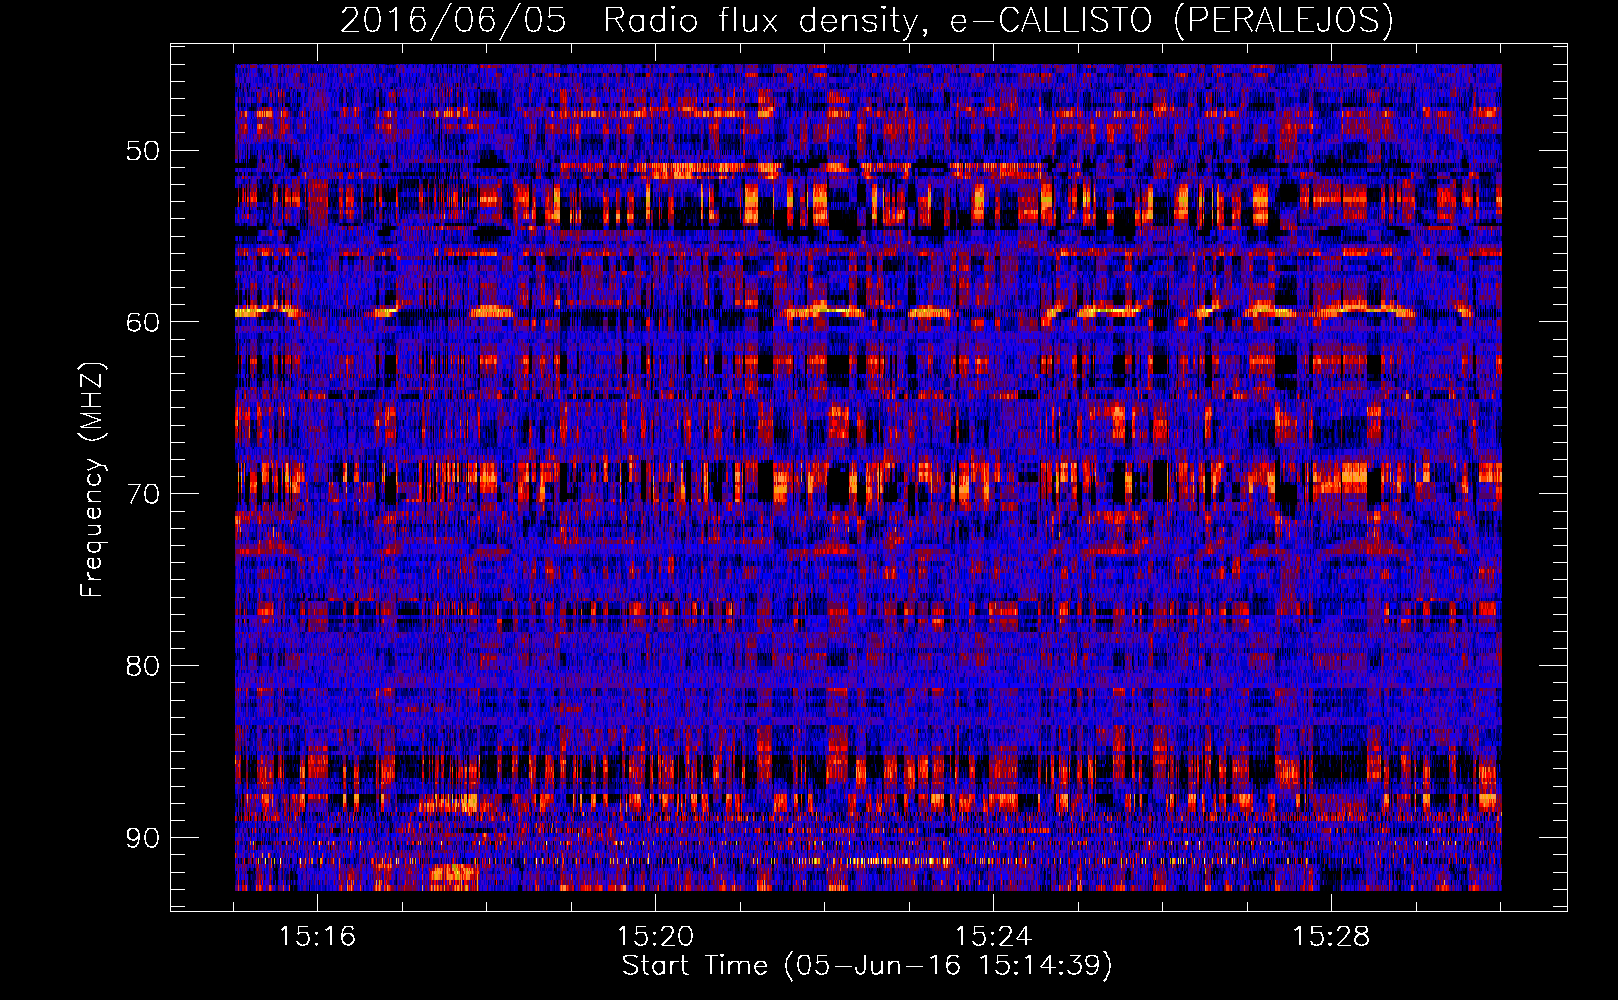This screenshot has height=1000, width=1618.
Task: Click the 15:20 time tick label
Action: 655,937
